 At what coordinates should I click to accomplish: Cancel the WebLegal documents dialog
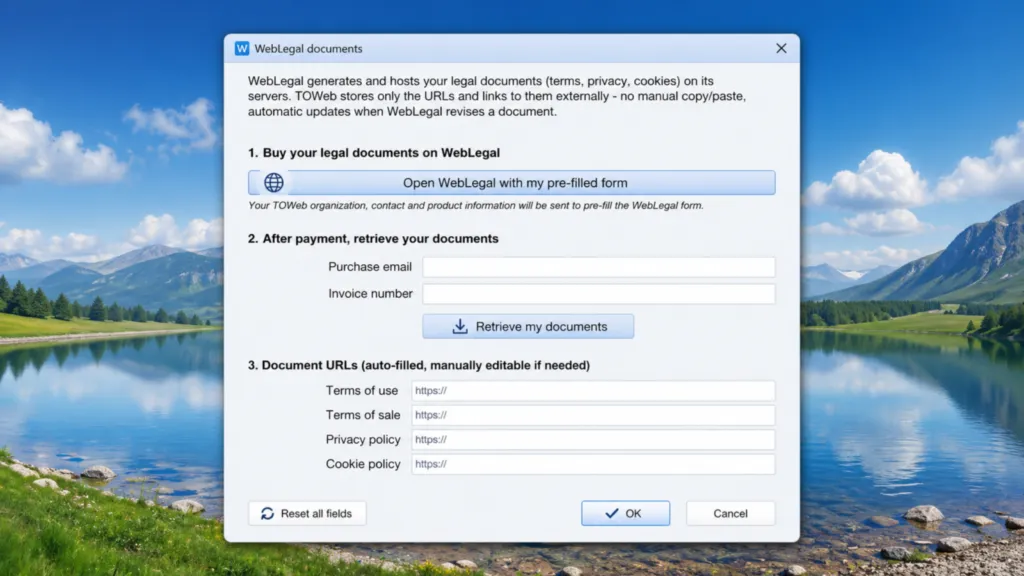730,513
